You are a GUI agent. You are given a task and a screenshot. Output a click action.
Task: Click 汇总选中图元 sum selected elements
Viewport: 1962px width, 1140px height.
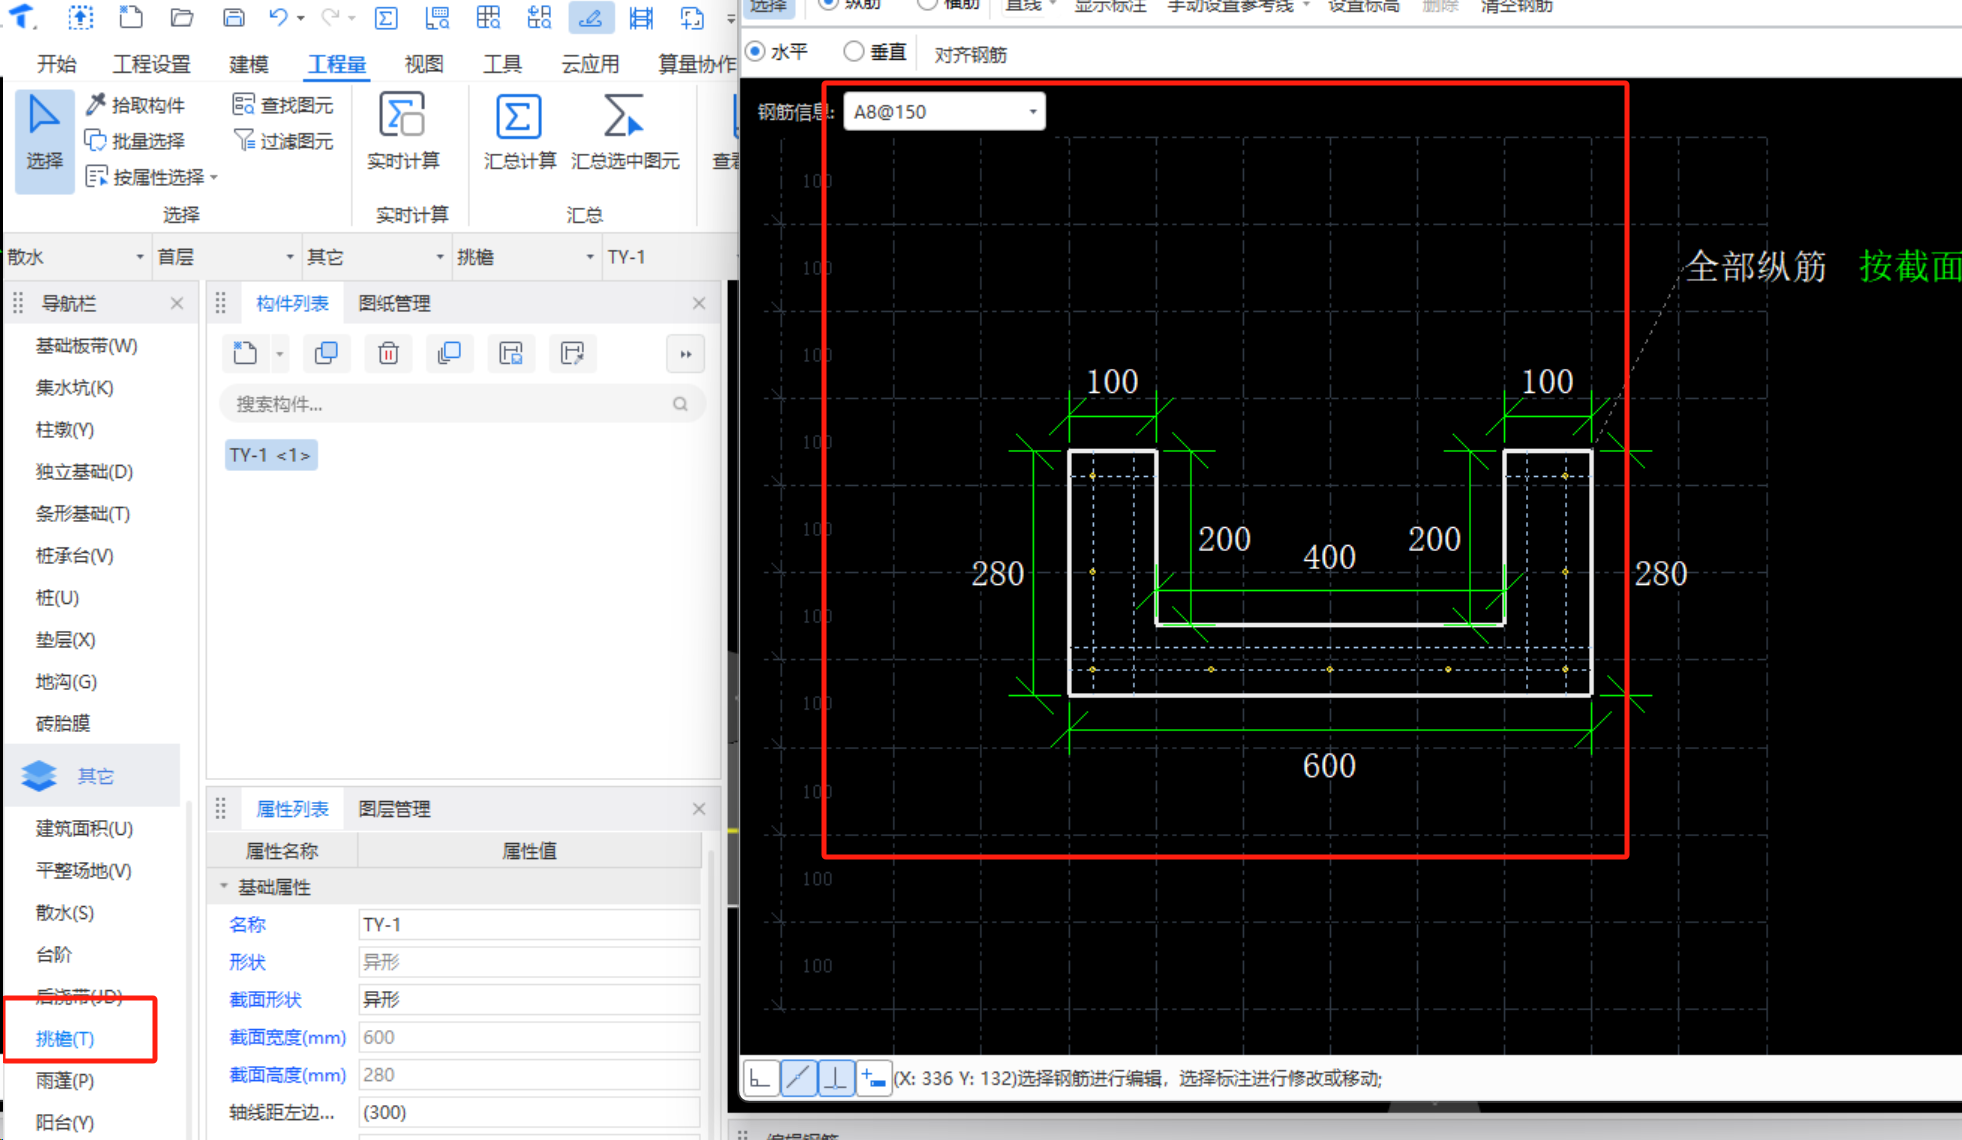[625, 131]
